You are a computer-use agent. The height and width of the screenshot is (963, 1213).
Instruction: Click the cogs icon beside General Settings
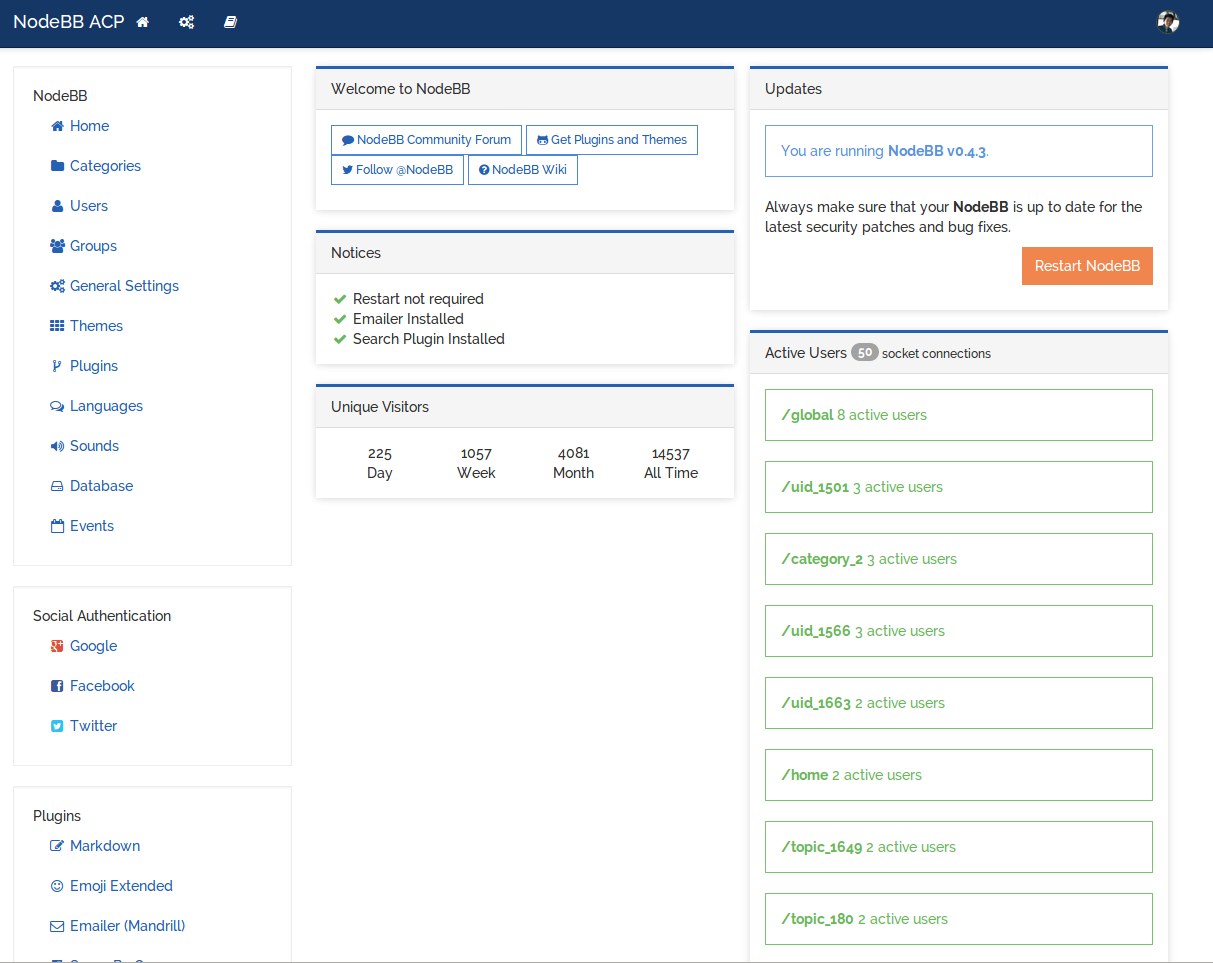(57, 286)
